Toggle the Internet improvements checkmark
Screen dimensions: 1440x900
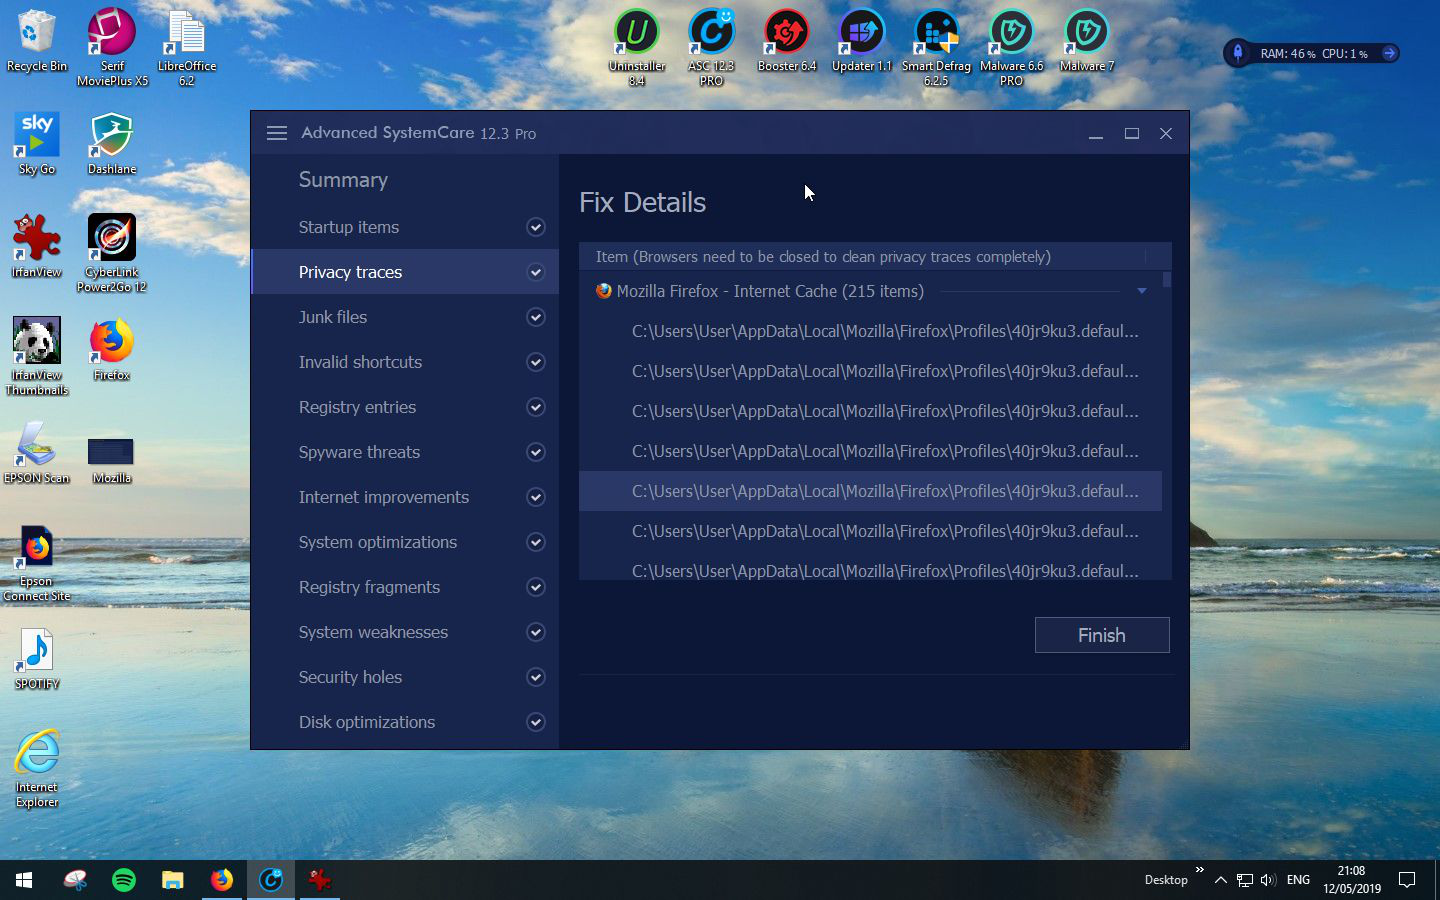pyautogui.click(x=536, y=497)
